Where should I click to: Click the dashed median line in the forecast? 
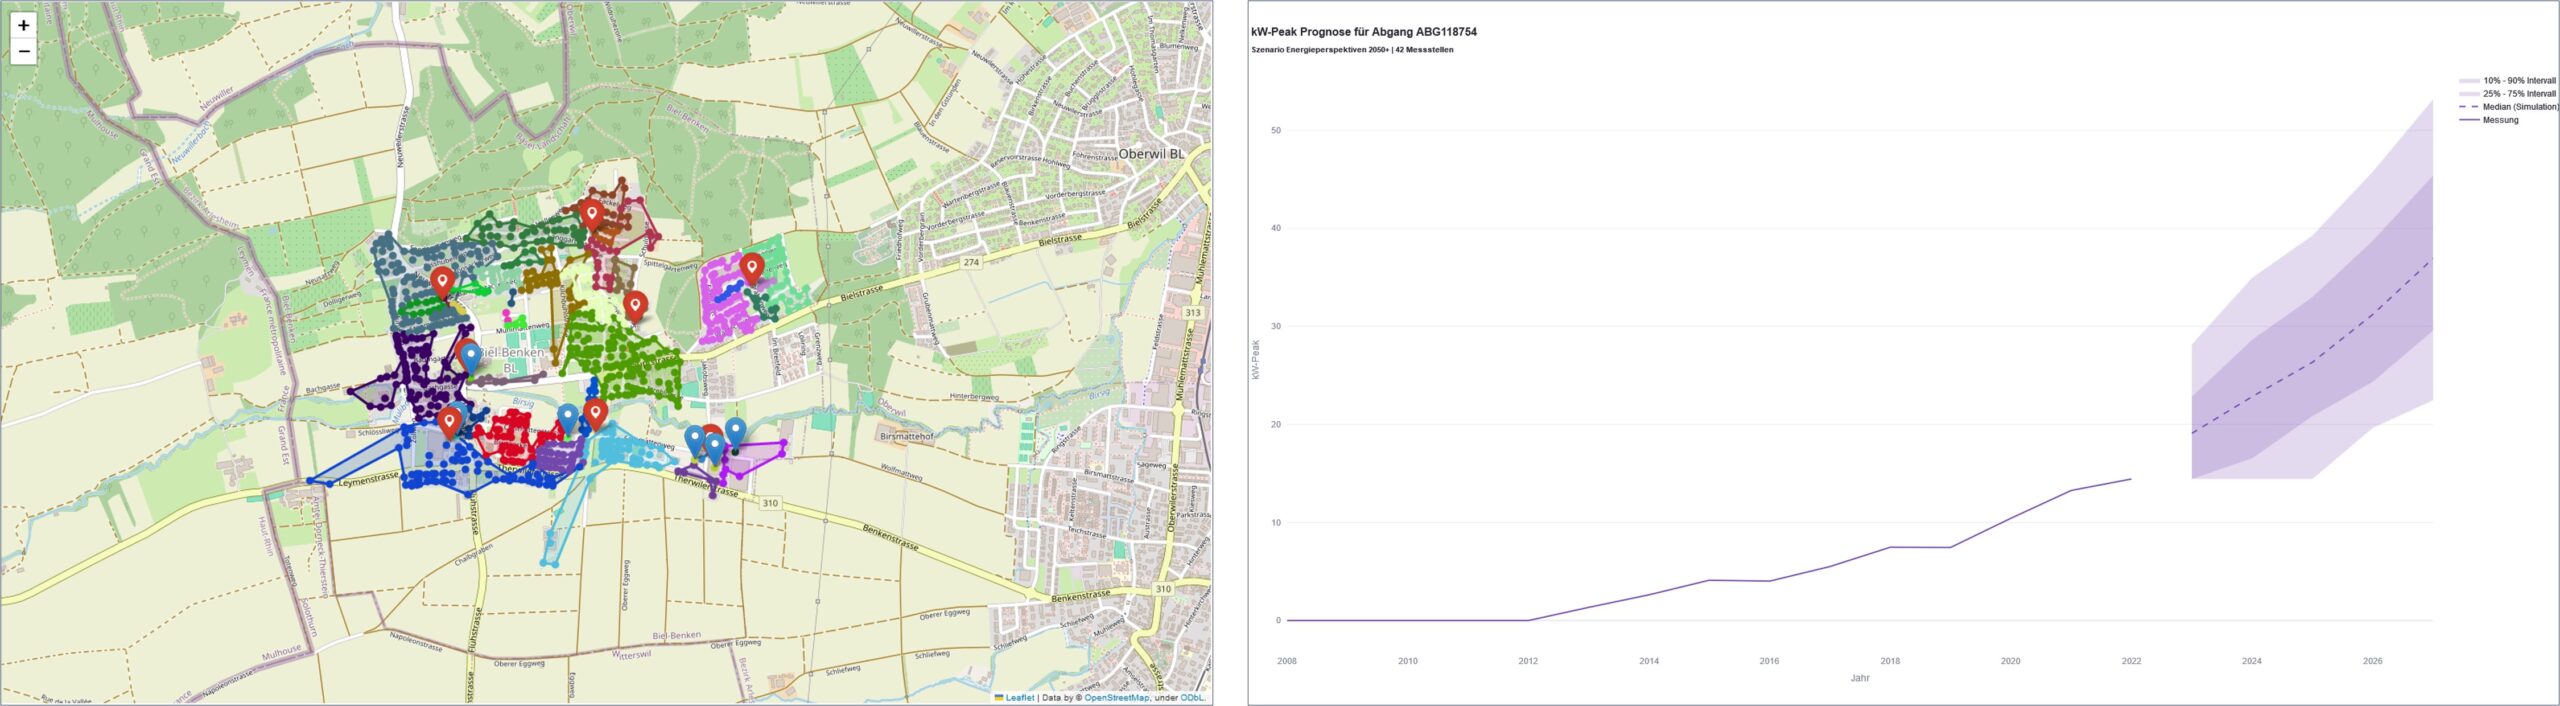click(x=2312, y=364)
